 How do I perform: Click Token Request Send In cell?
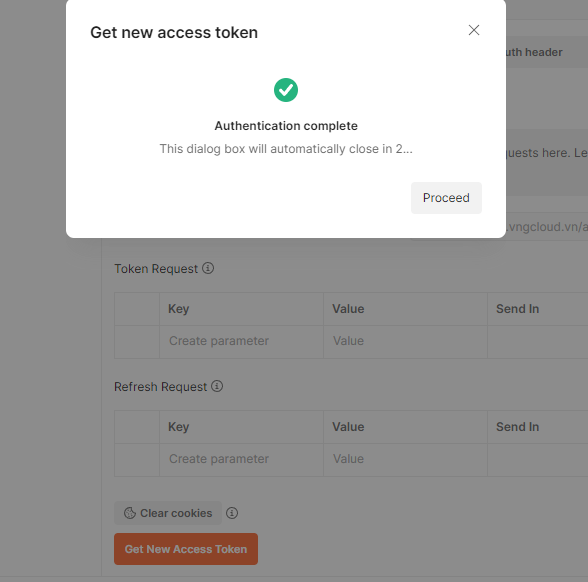[538, 341]
